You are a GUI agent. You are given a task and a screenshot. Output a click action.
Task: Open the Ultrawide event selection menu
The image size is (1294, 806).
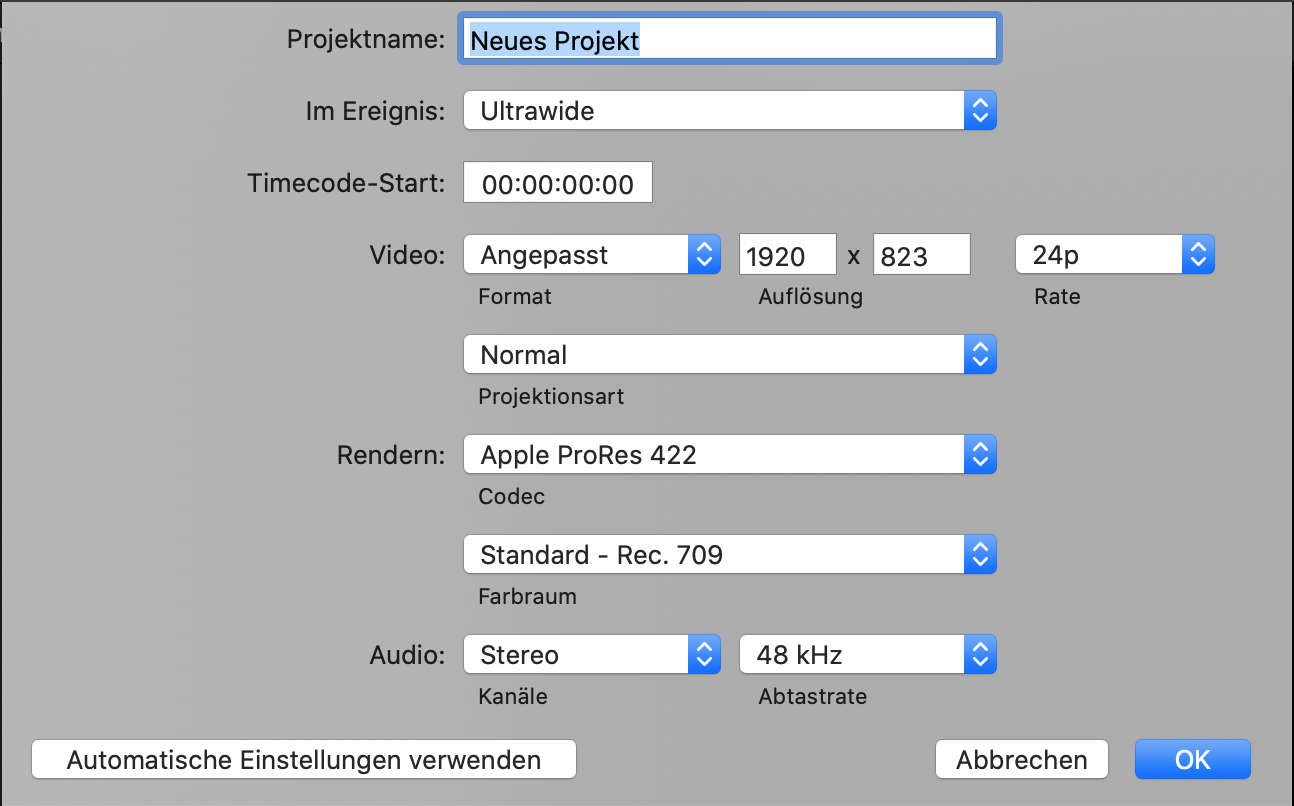pyautogui.click(x=712, y=111)
